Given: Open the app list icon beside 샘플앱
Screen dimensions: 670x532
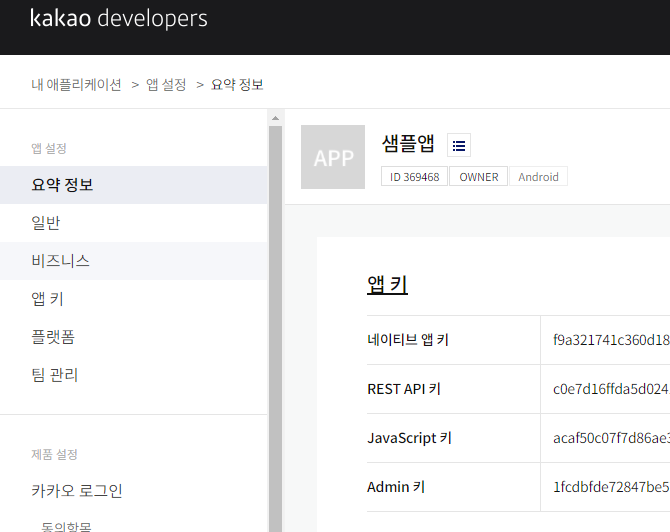Looking at the screenshot, I should (459, 146).
